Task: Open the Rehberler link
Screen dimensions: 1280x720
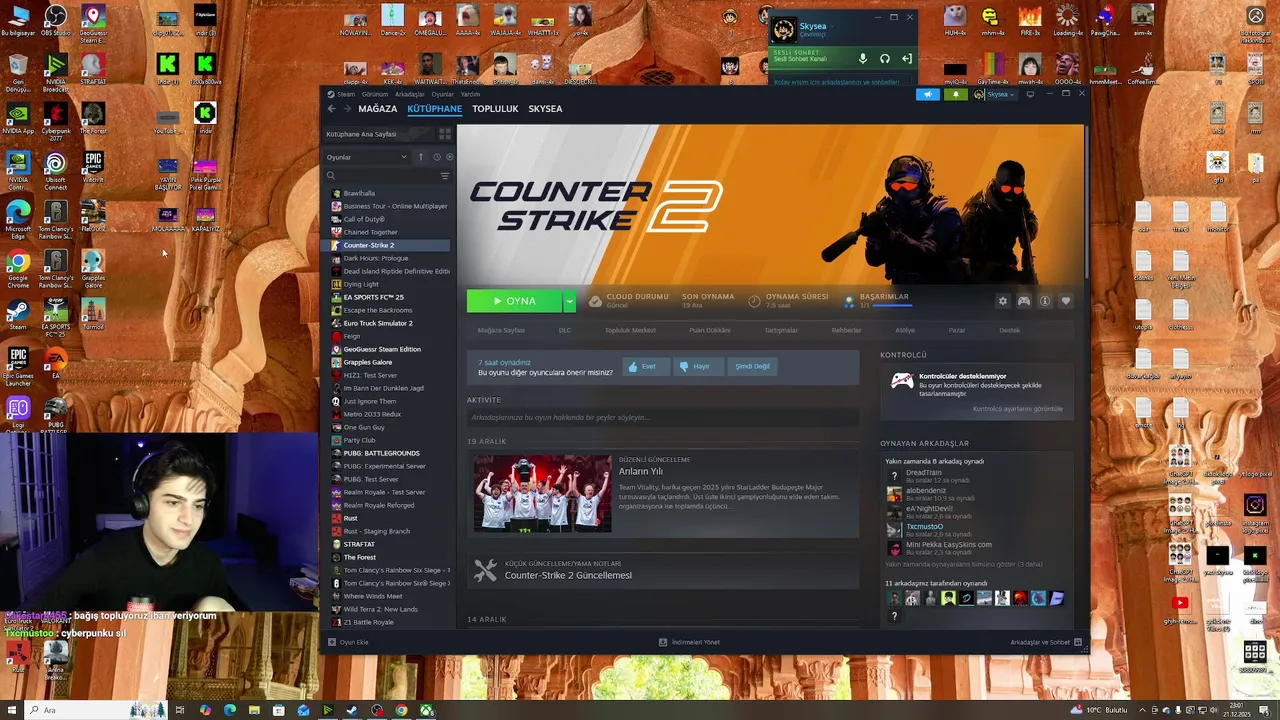Action: point(846,330)
